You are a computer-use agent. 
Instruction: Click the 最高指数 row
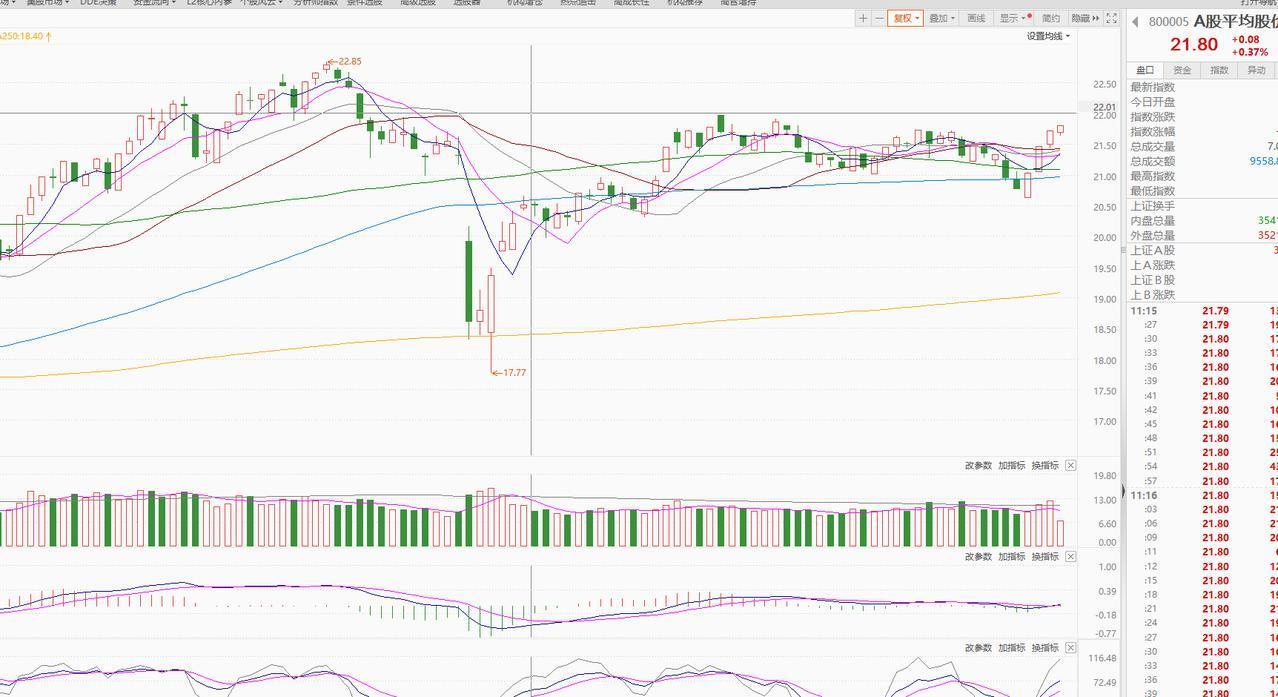(x=1203, y=176)
